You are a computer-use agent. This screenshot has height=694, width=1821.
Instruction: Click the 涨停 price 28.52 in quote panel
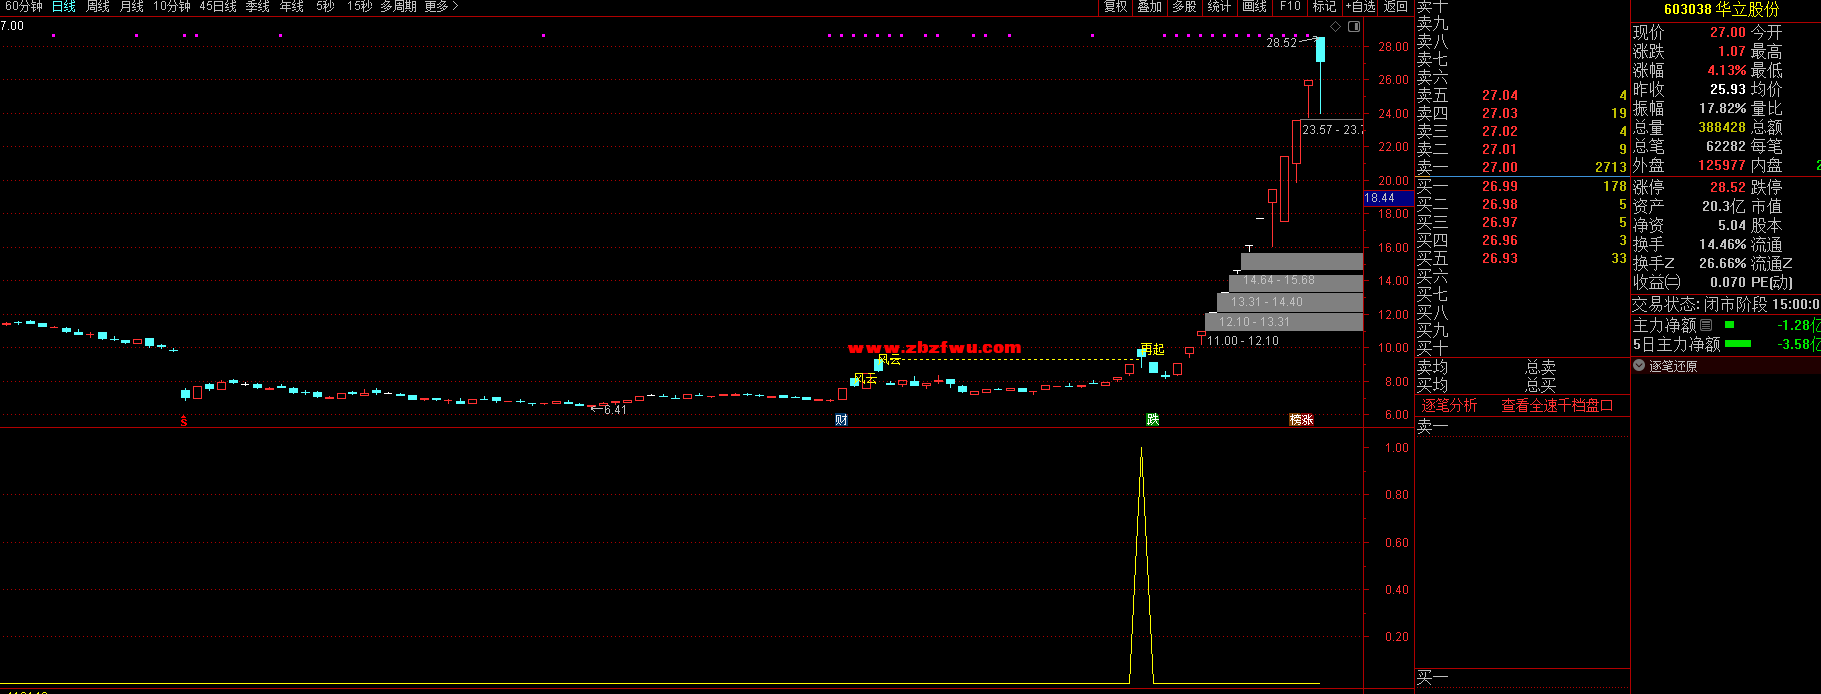coord(1727,187)
